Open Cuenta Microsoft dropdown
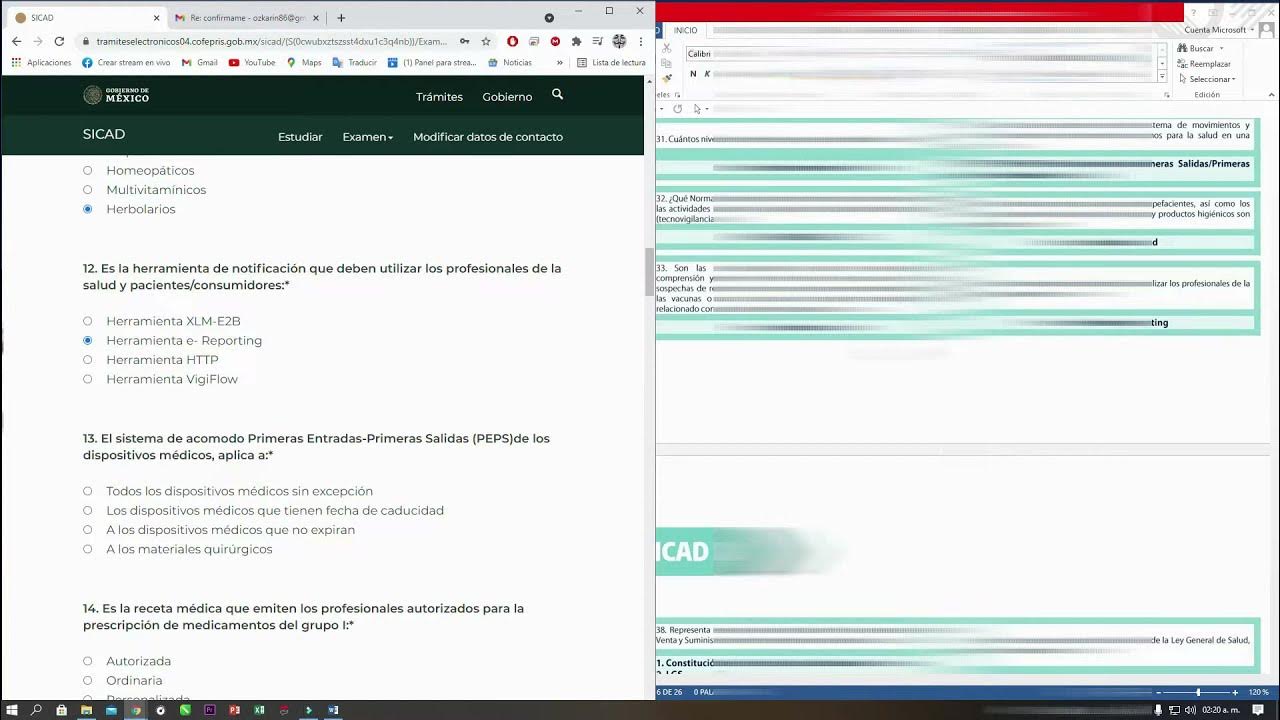1280x720 pixels. pos(1218,30)
